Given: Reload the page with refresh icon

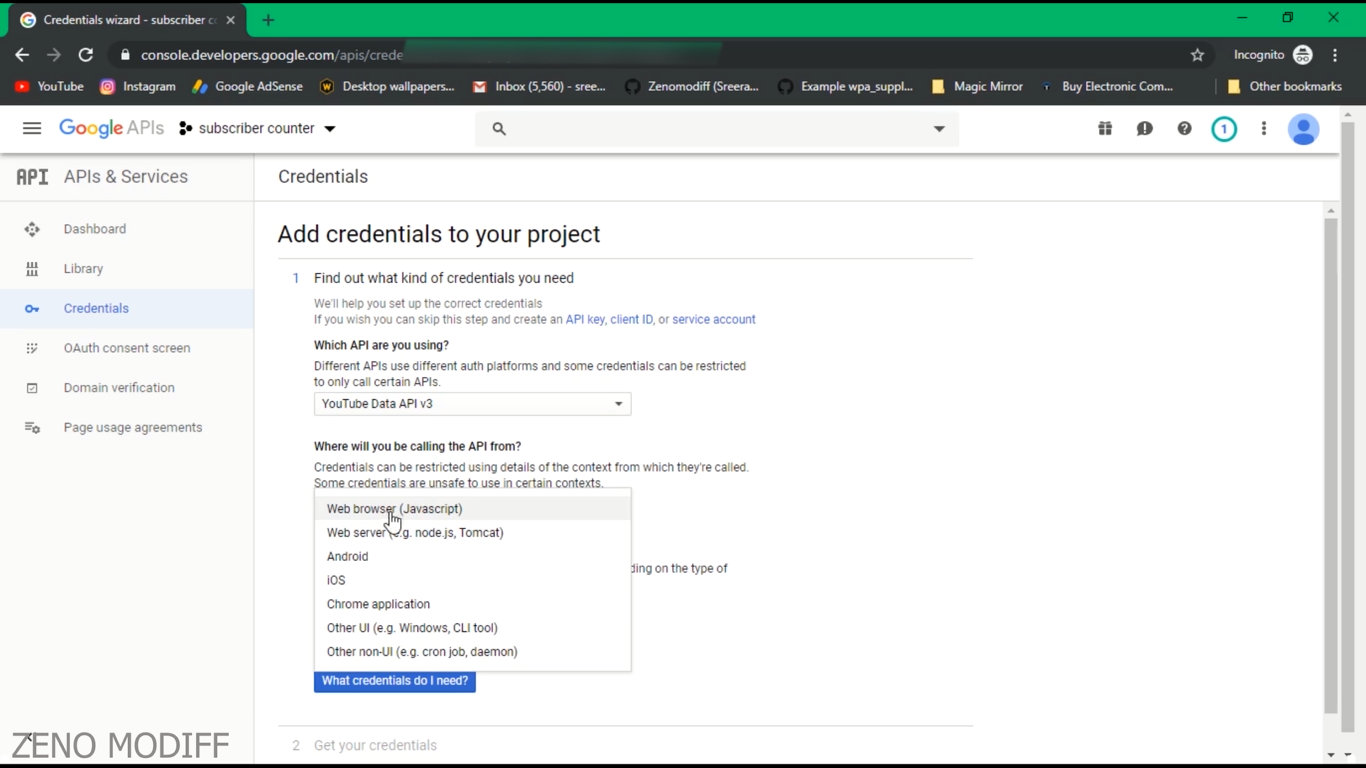Looking at the screenshot, I should pos(86,55).
